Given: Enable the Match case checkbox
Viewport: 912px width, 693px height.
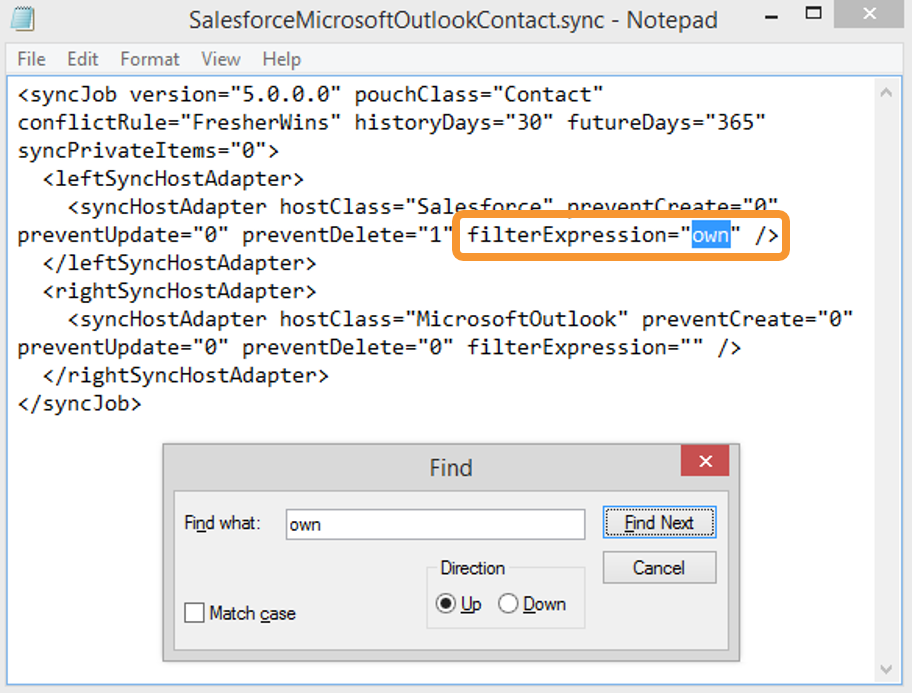Looking at the screenshot, I should click(x=194, y=613).
